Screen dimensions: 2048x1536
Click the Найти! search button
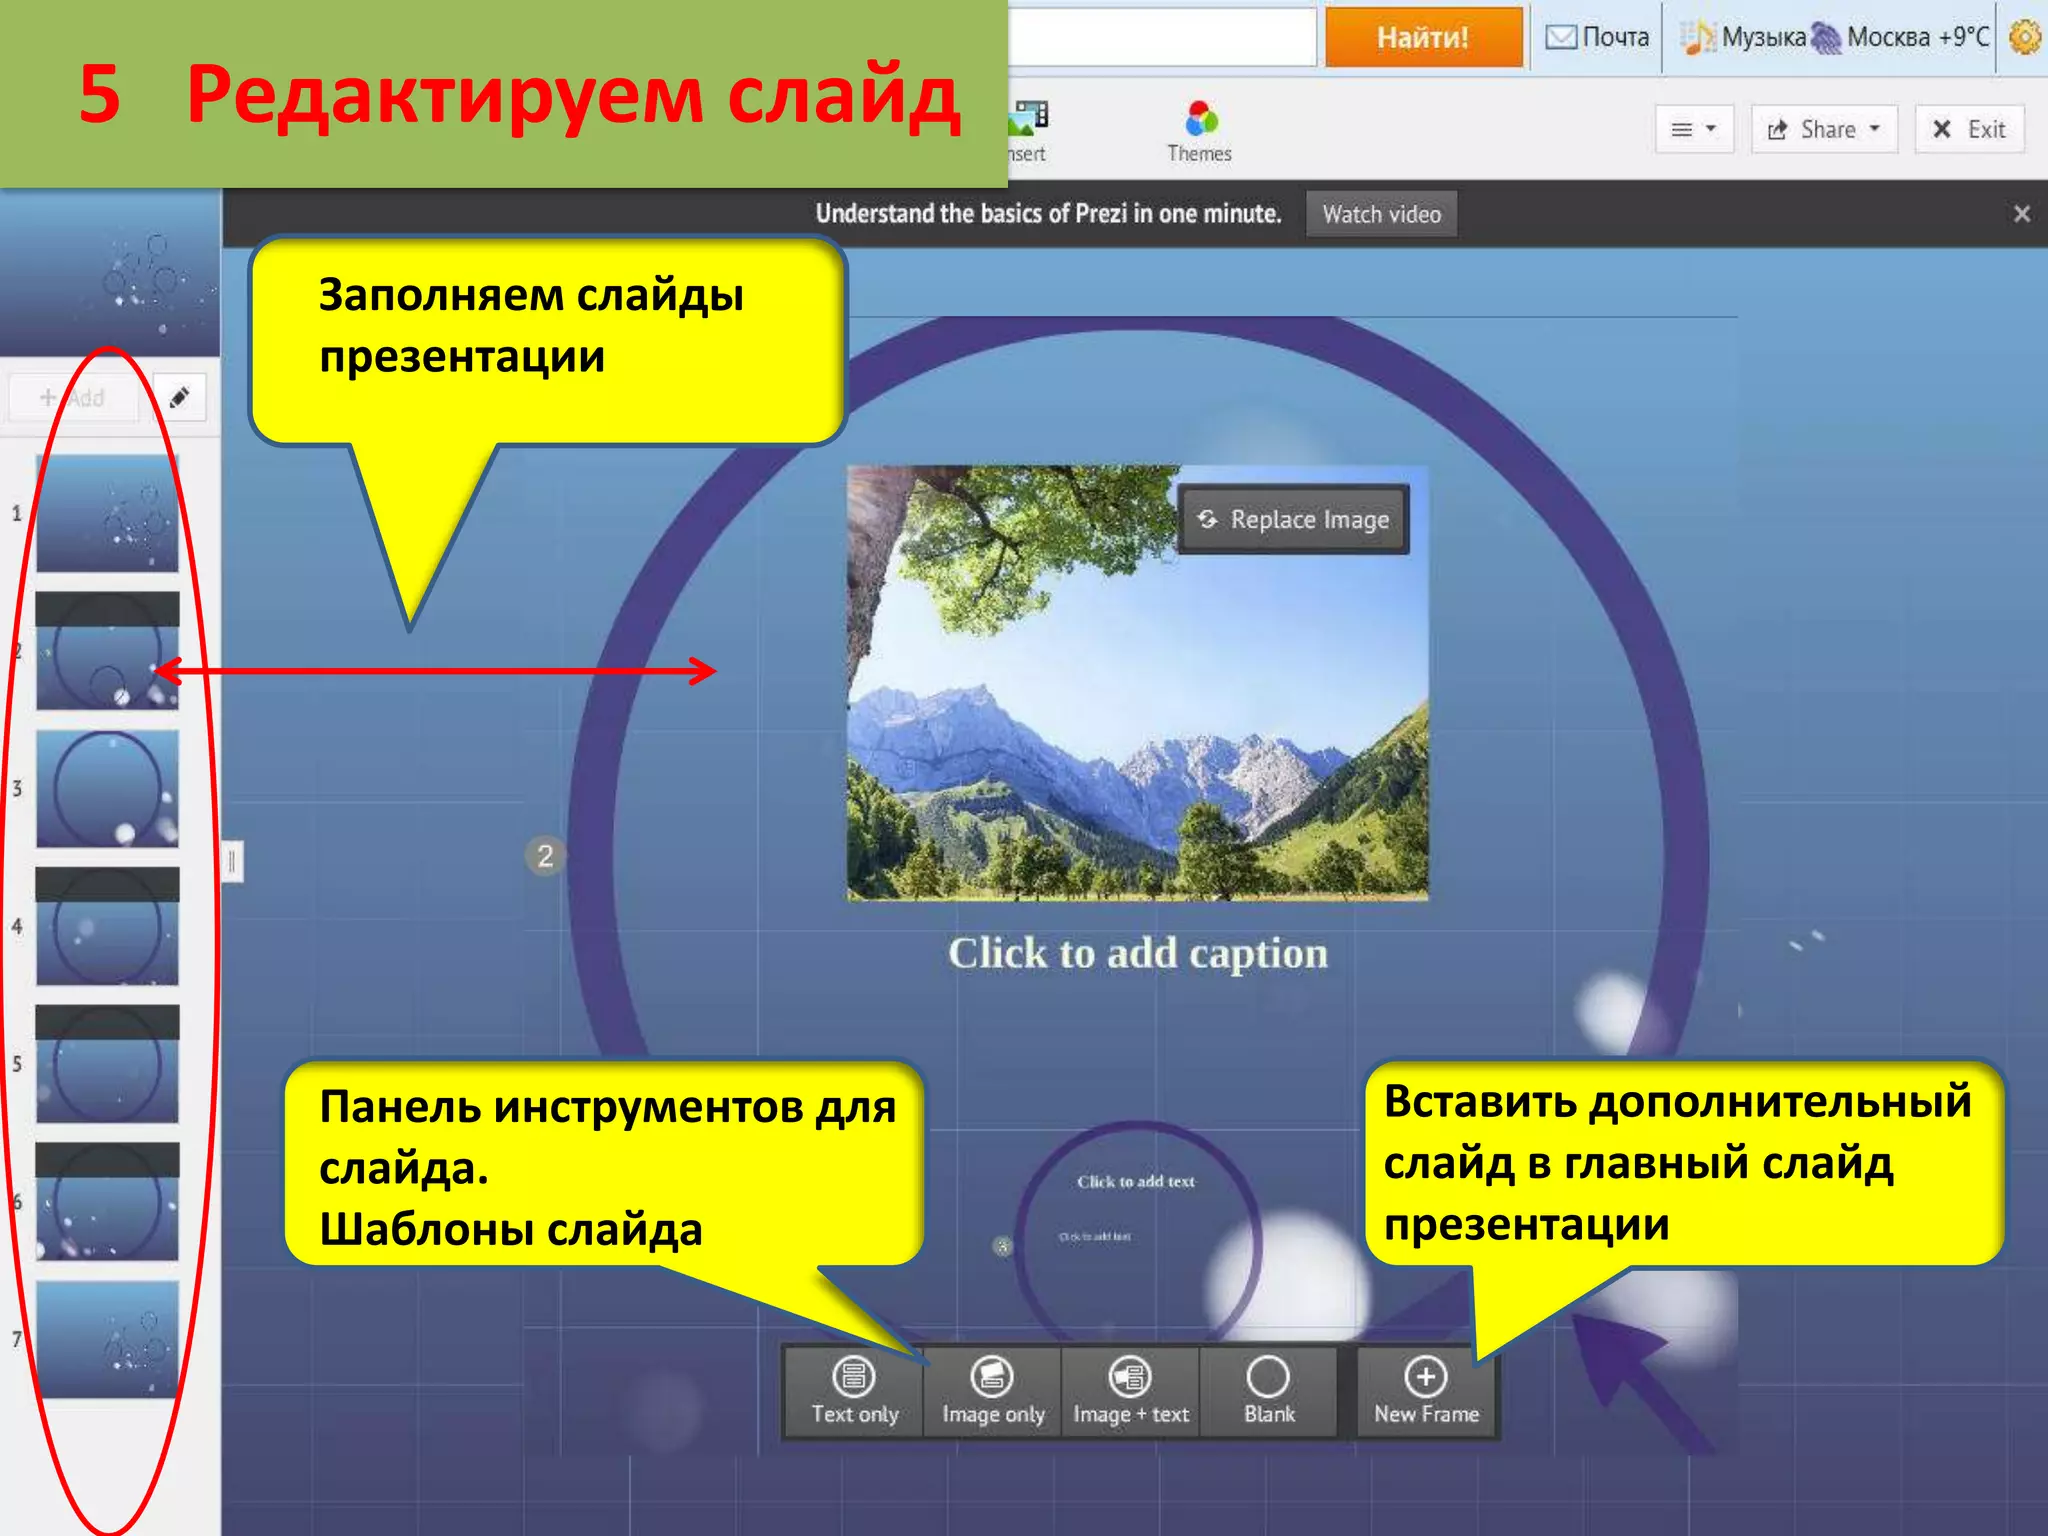(x=1423, y=37)
